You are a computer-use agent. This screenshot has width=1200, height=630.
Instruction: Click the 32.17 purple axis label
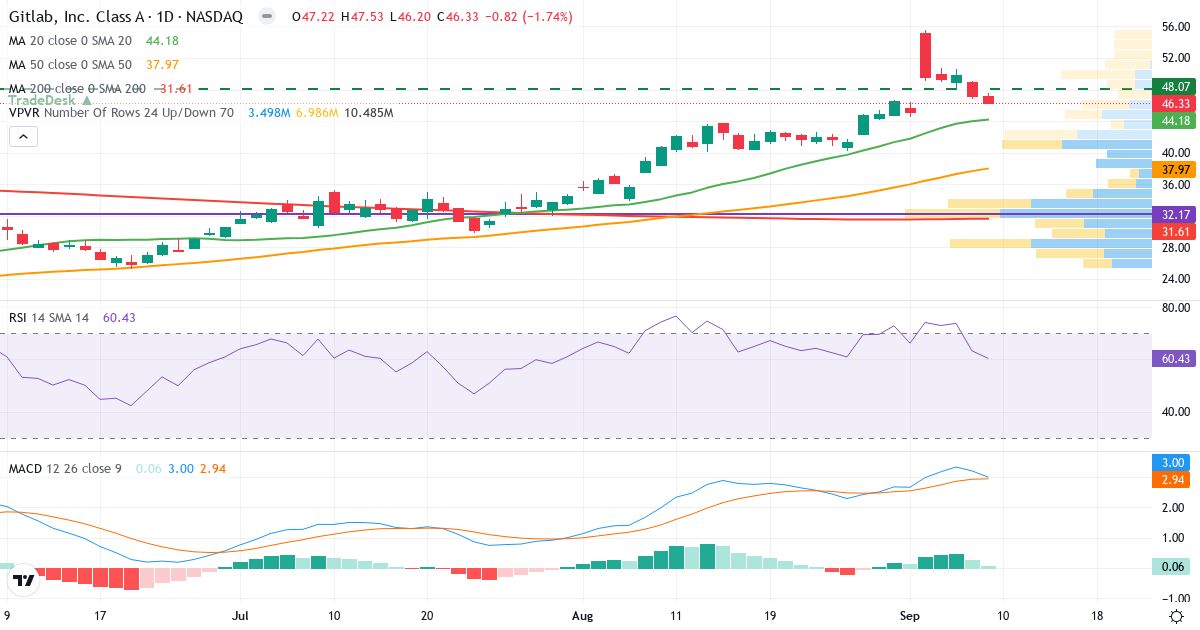[x=1174, y=214]
